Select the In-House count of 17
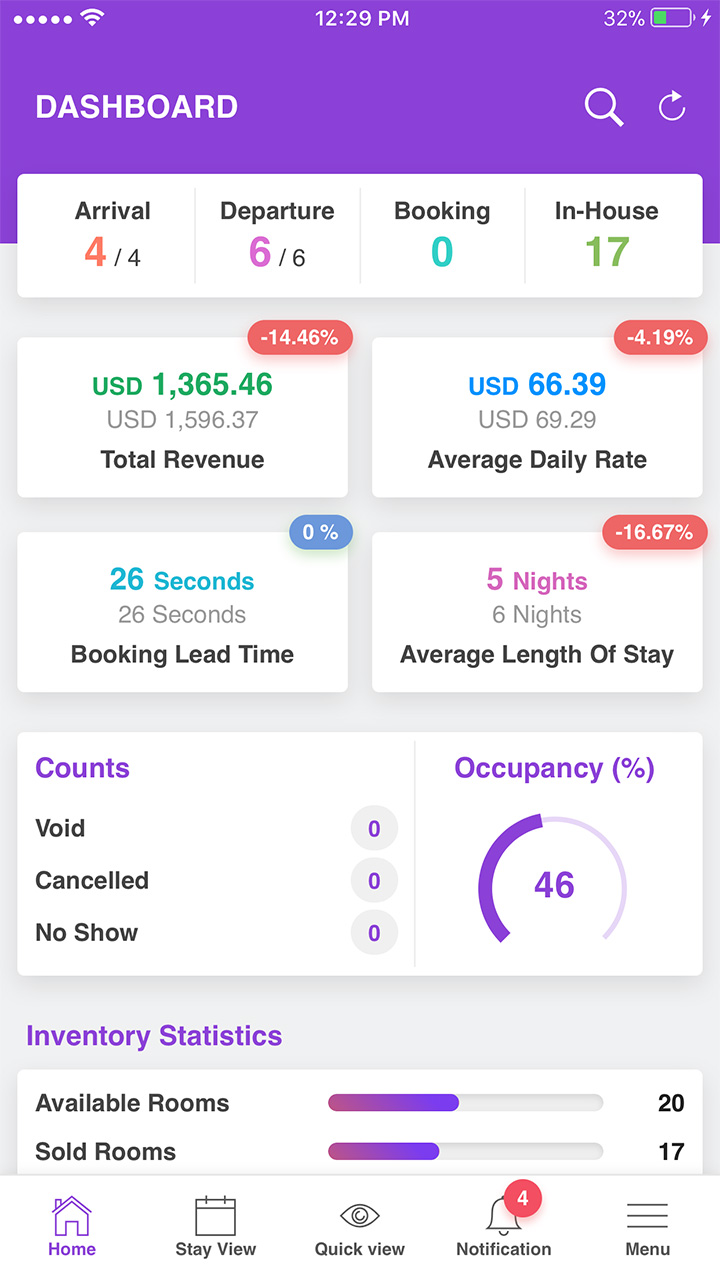The image size is (720, 1280). [607, 235]
